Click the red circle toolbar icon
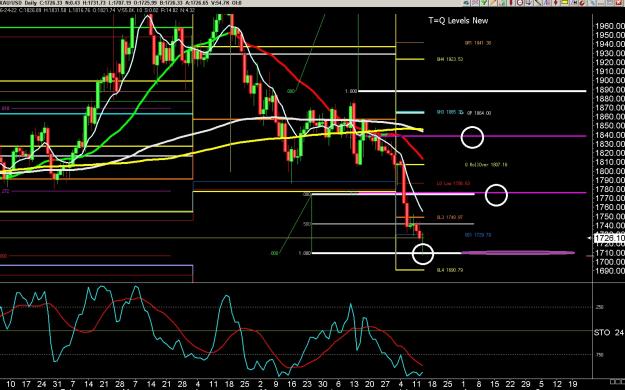This screenshot has height=390, width=625. [x=520, y=2]
